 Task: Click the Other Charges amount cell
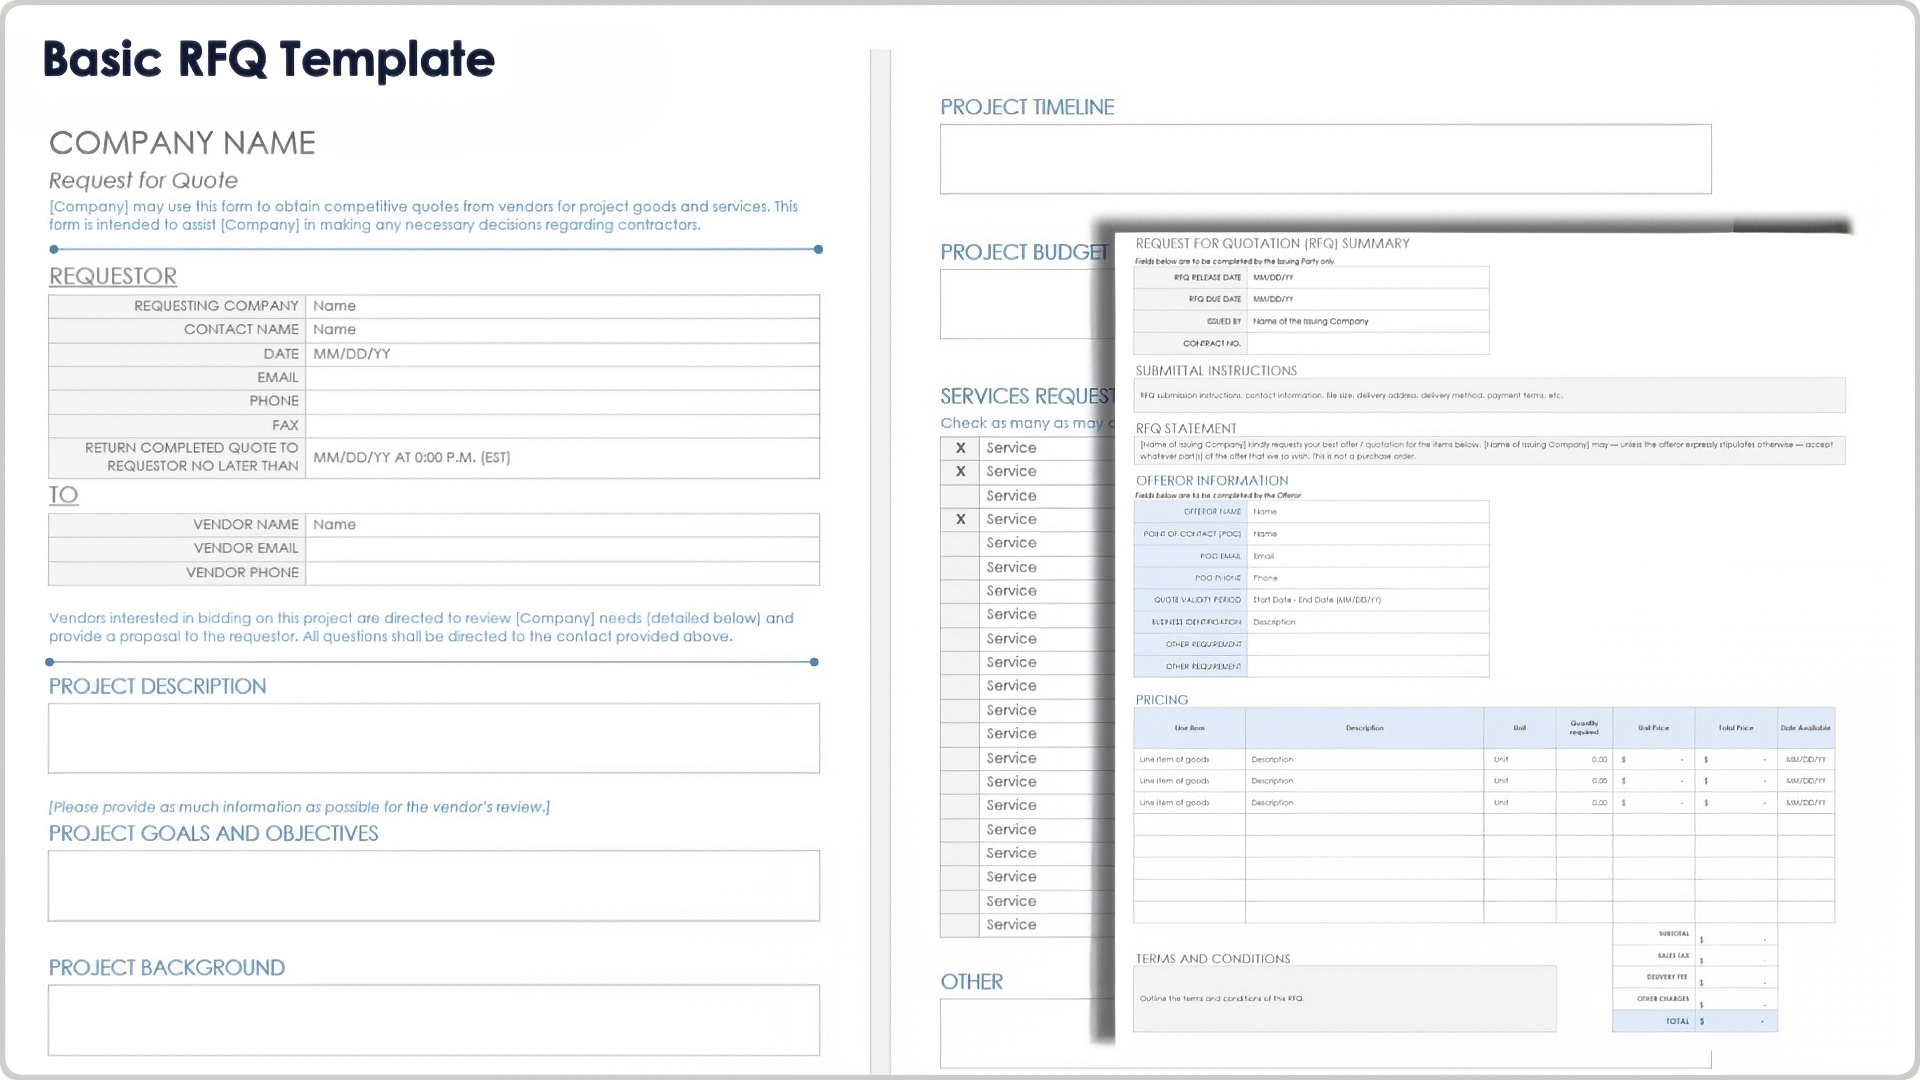click(1736, 1000)
